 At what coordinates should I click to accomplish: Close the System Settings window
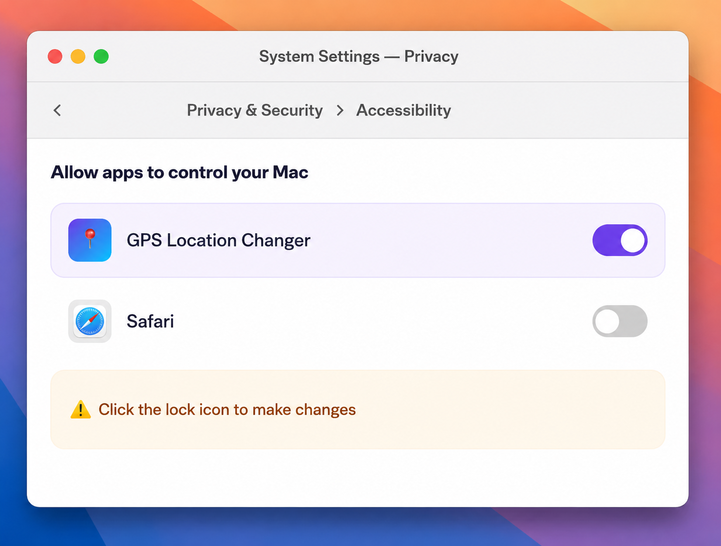coord(55,57)
